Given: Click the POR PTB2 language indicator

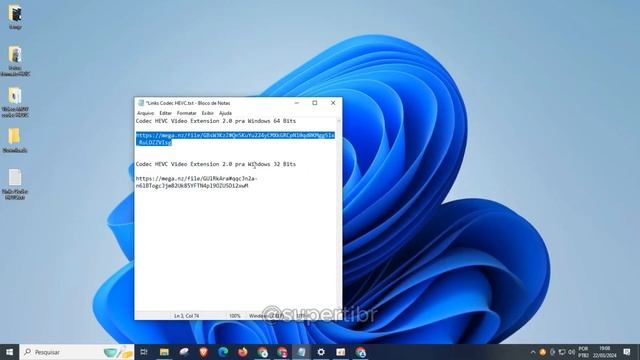Looking at the screenshot, I should [x=583, y=352].
